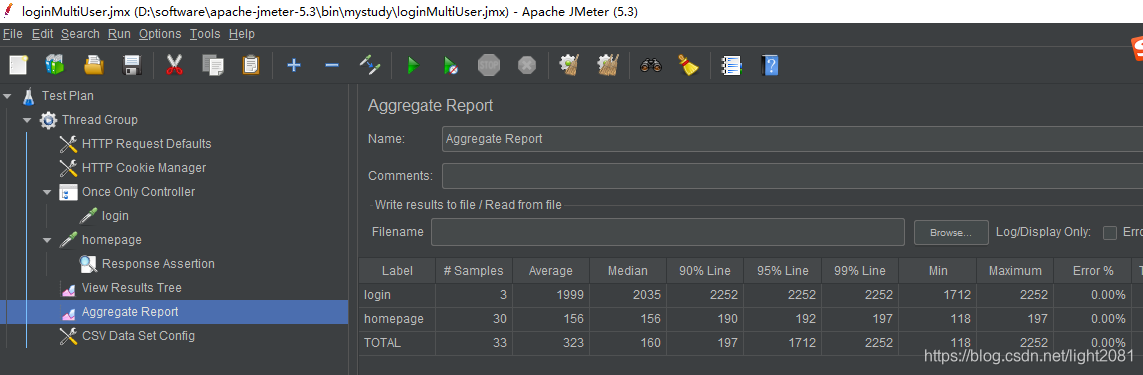Click the Comments input field
The height and width of the screenshot is (375, 1143).
(792, 176)
